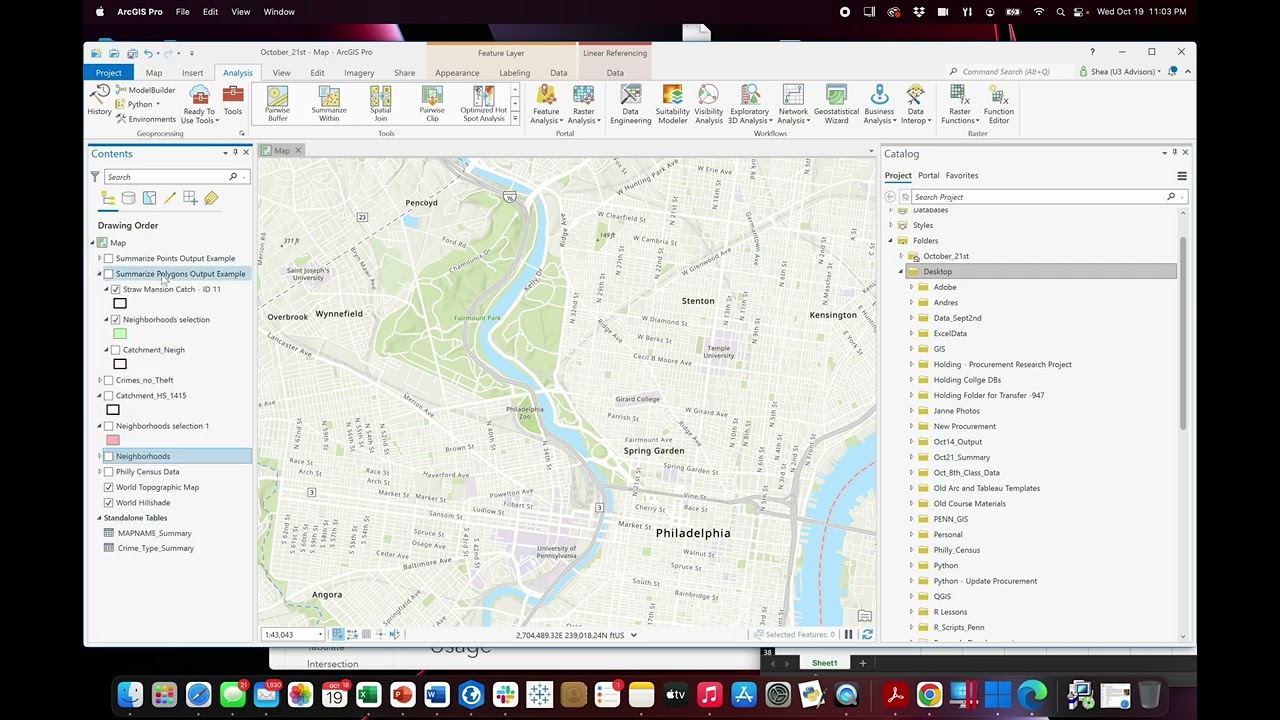The width and height of the screenshot is (1280, 720).
Task: Open the Catalog pane hamburger menu
Action: click(1182, 176)
